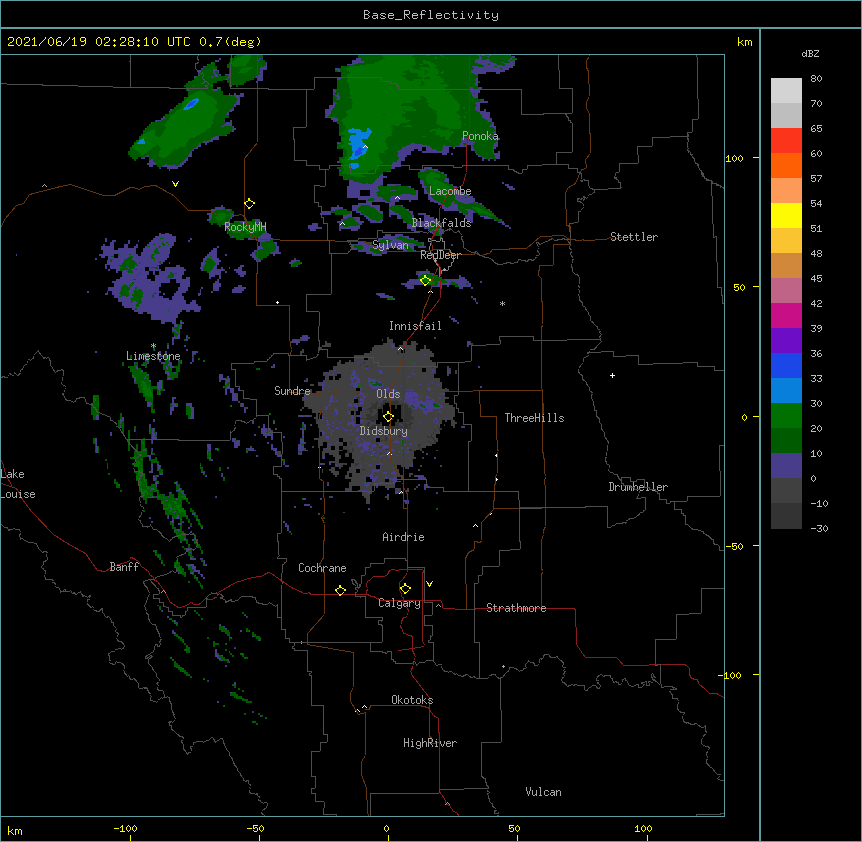Click the 33 dBZ blue legend swatch
The image size is (862, 842).
pos(786,365)
